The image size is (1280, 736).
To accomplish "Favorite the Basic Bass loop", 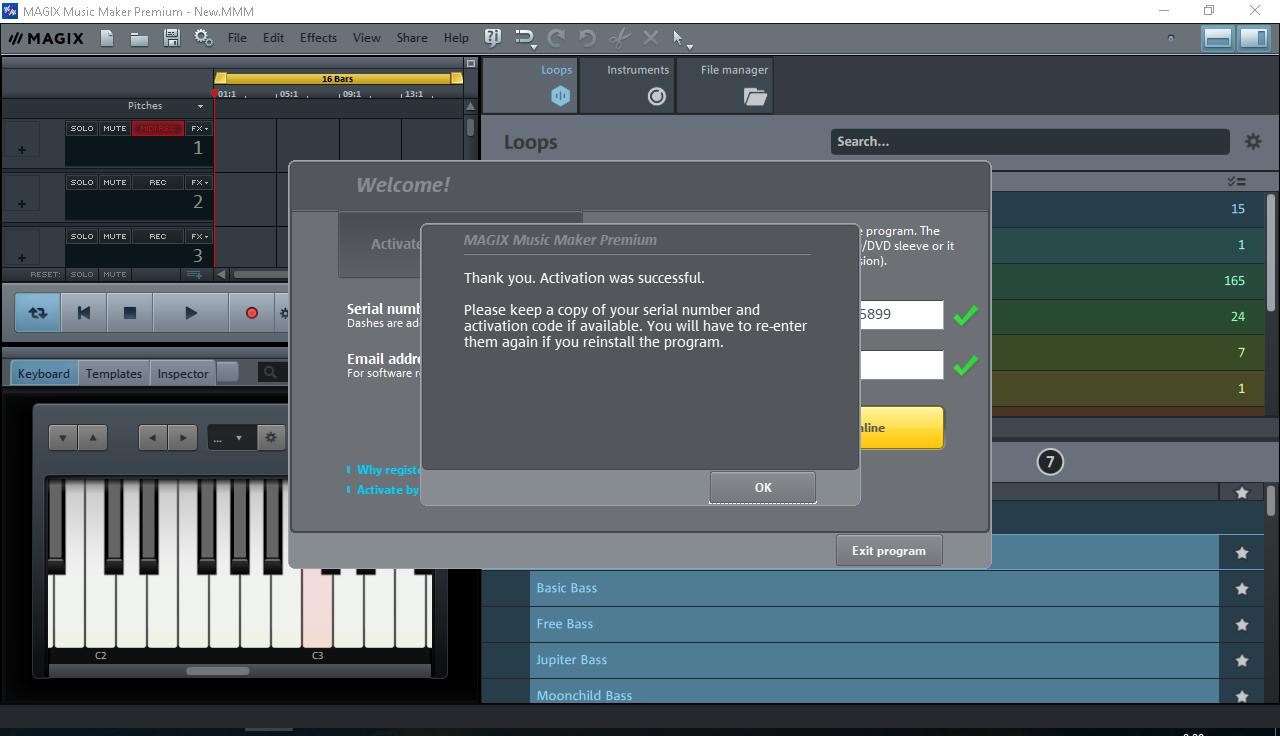I will point(1241,588).
